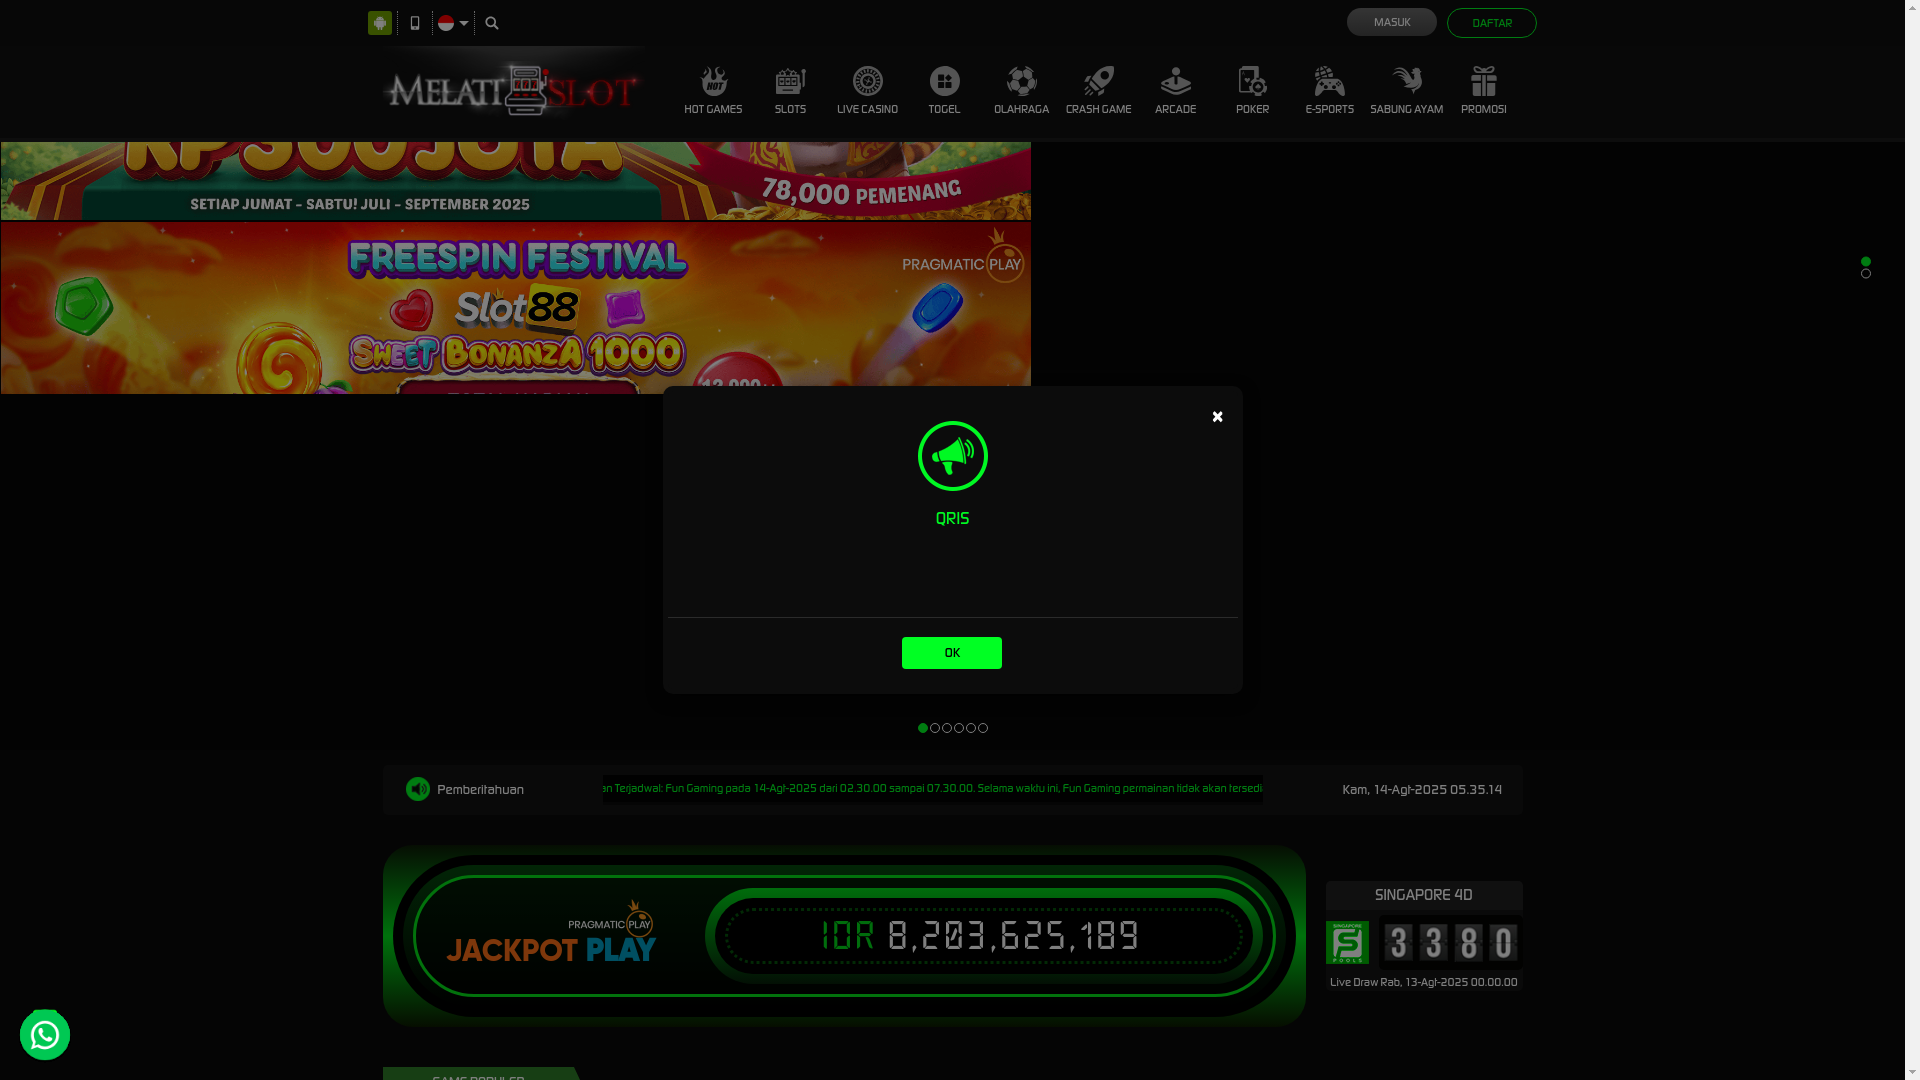Select second carousel dot indicator
1920x1080 pixels.
pos(935,728)
